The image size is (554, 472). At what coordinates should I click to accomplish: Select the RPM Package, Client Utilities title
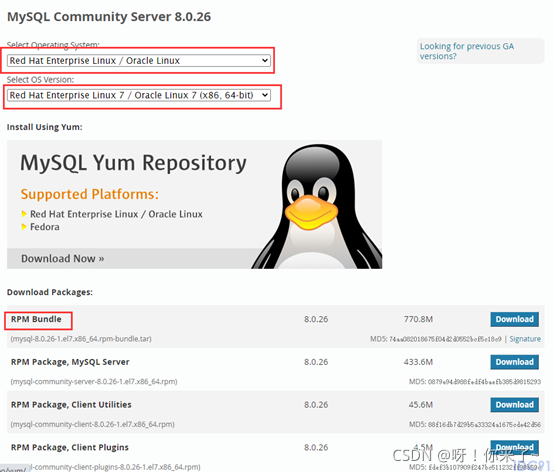click(x=71, y=405)
